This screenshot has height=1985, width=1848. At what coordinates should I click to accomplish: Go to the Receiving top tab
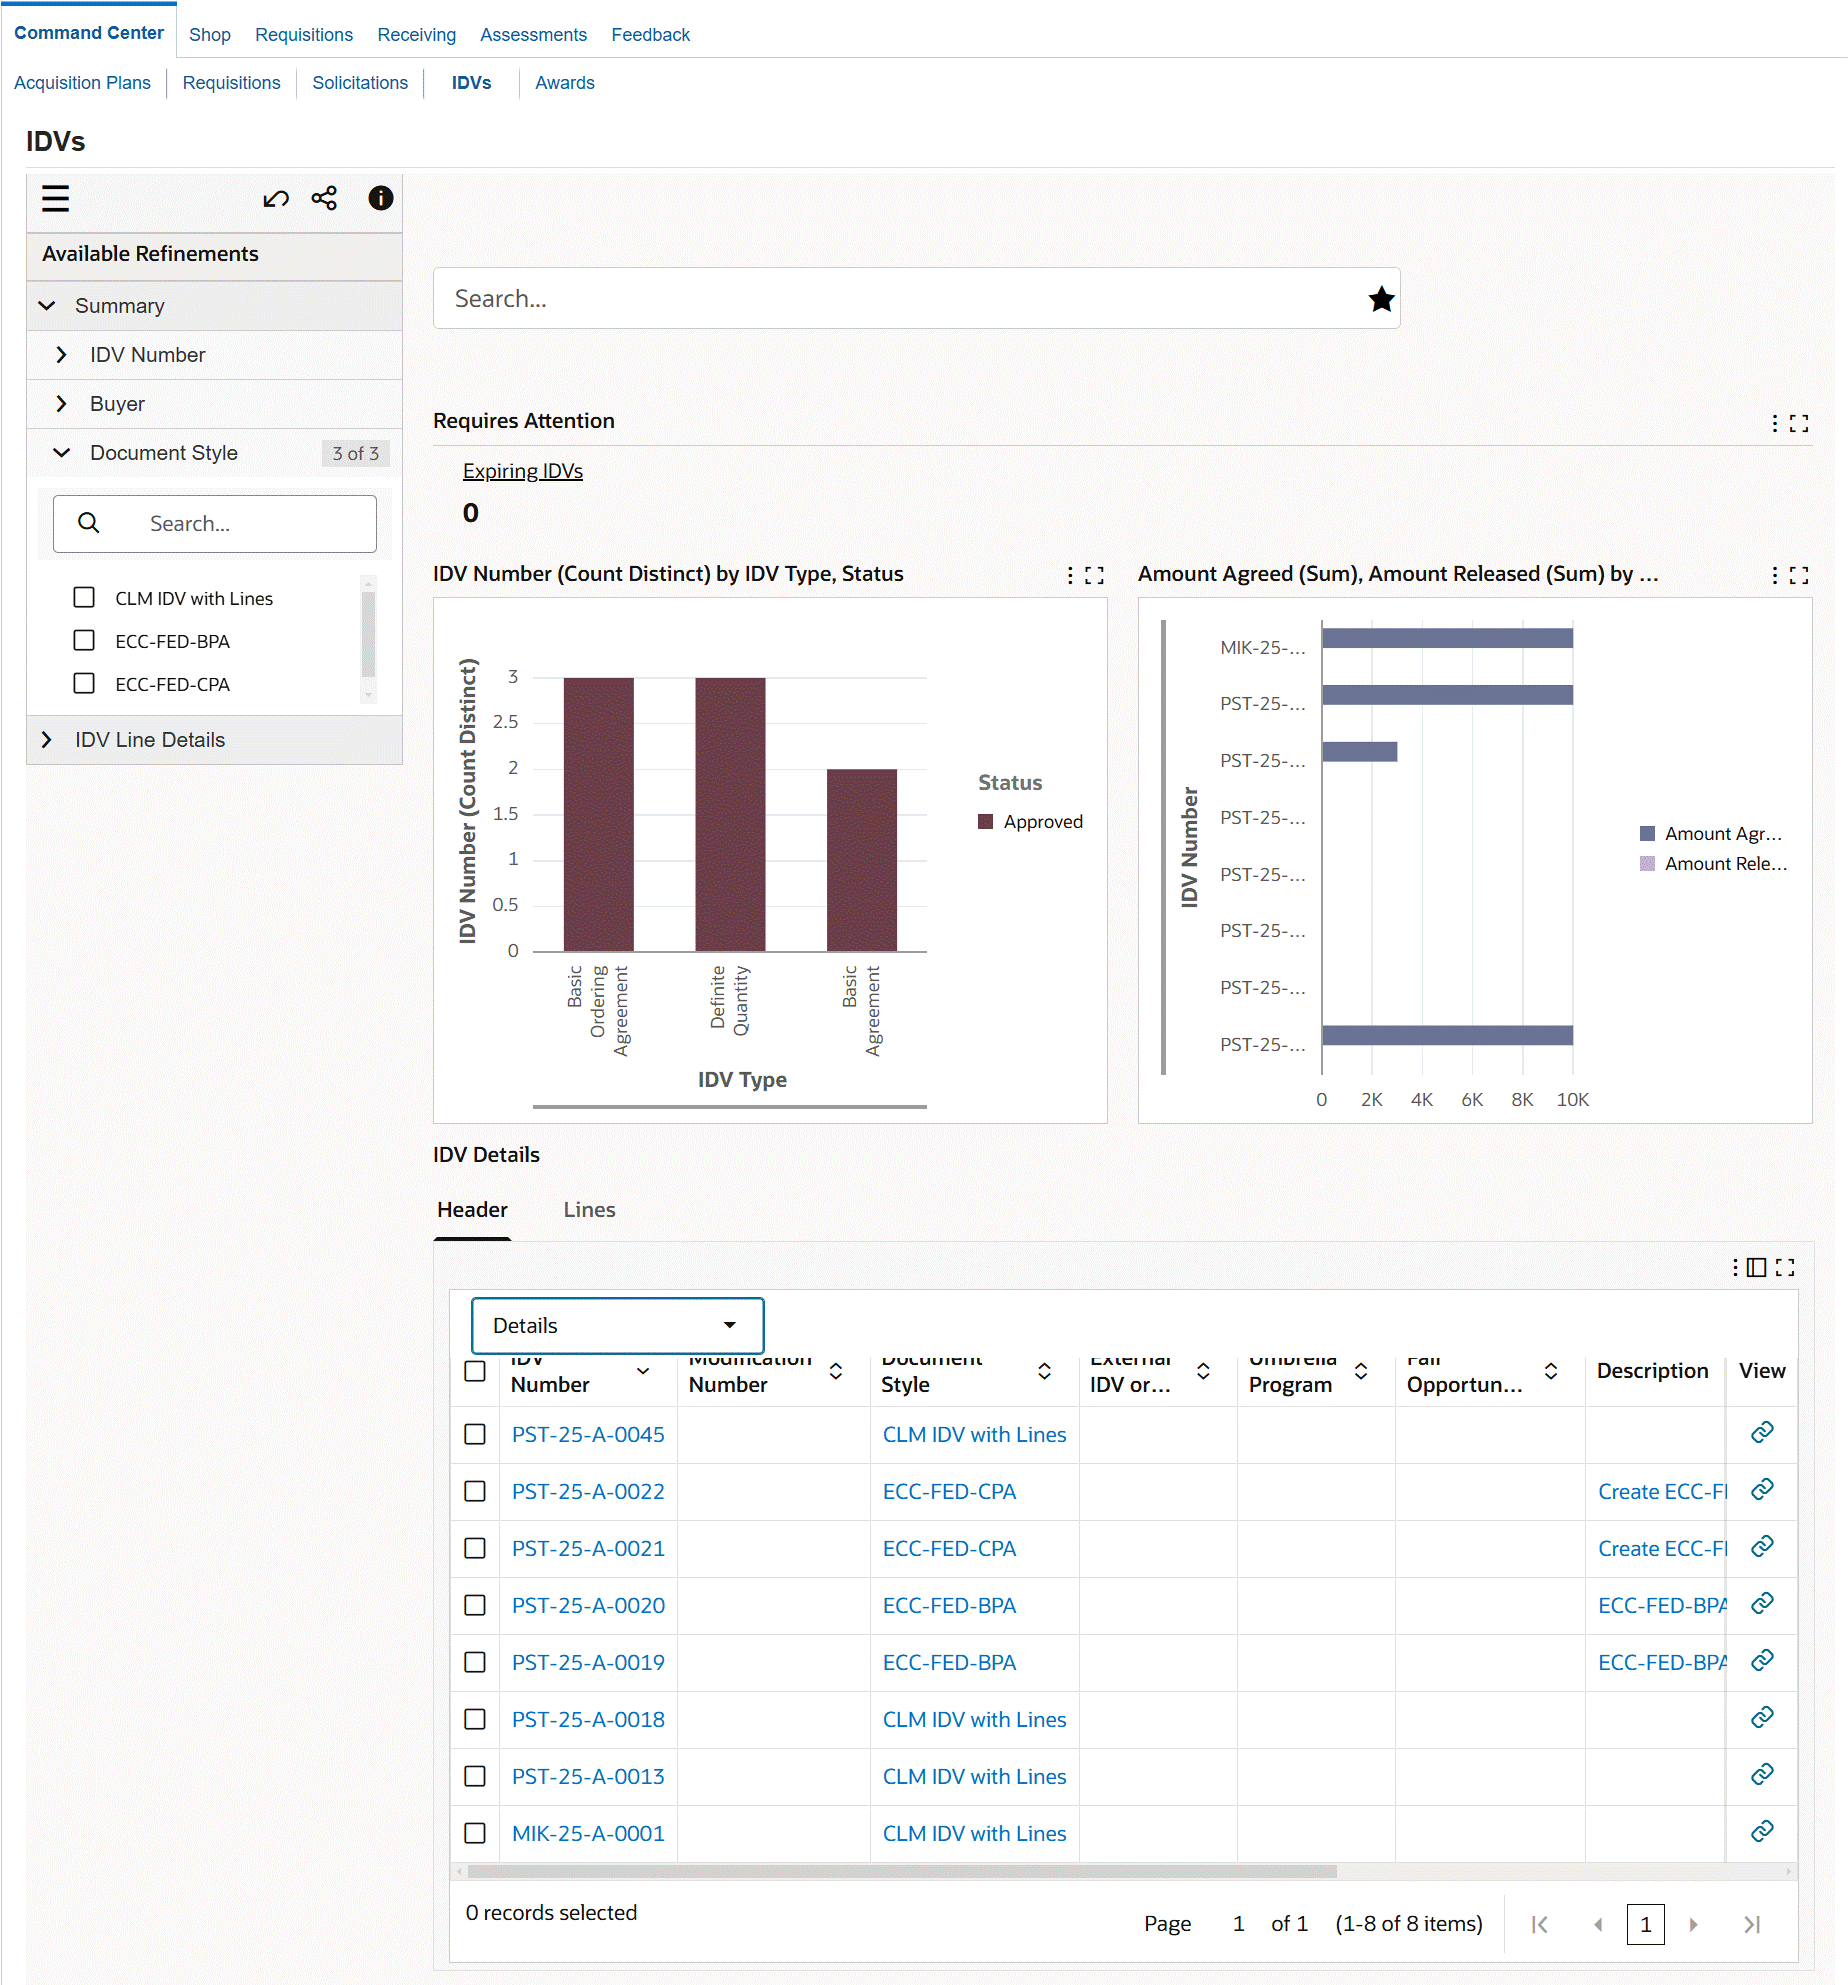click(416, 35)
